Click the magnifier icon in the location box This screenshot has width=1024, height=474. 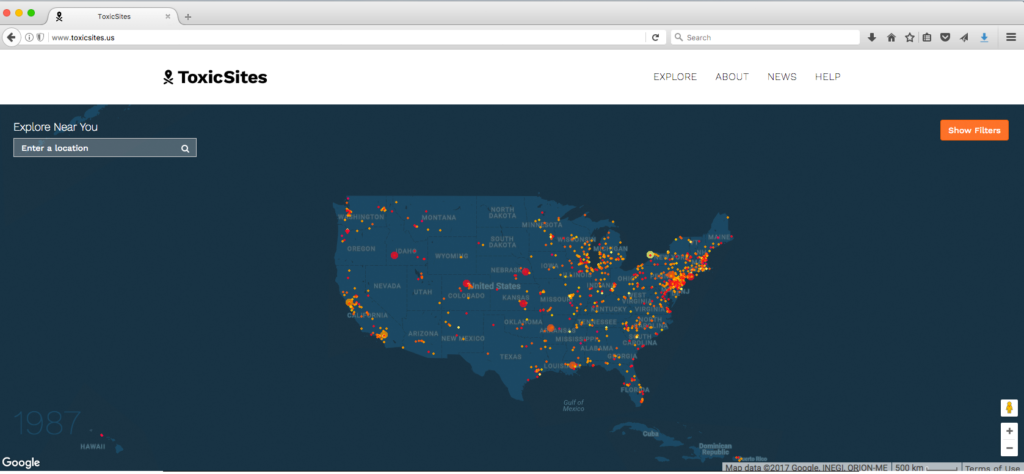coord(185,148)
